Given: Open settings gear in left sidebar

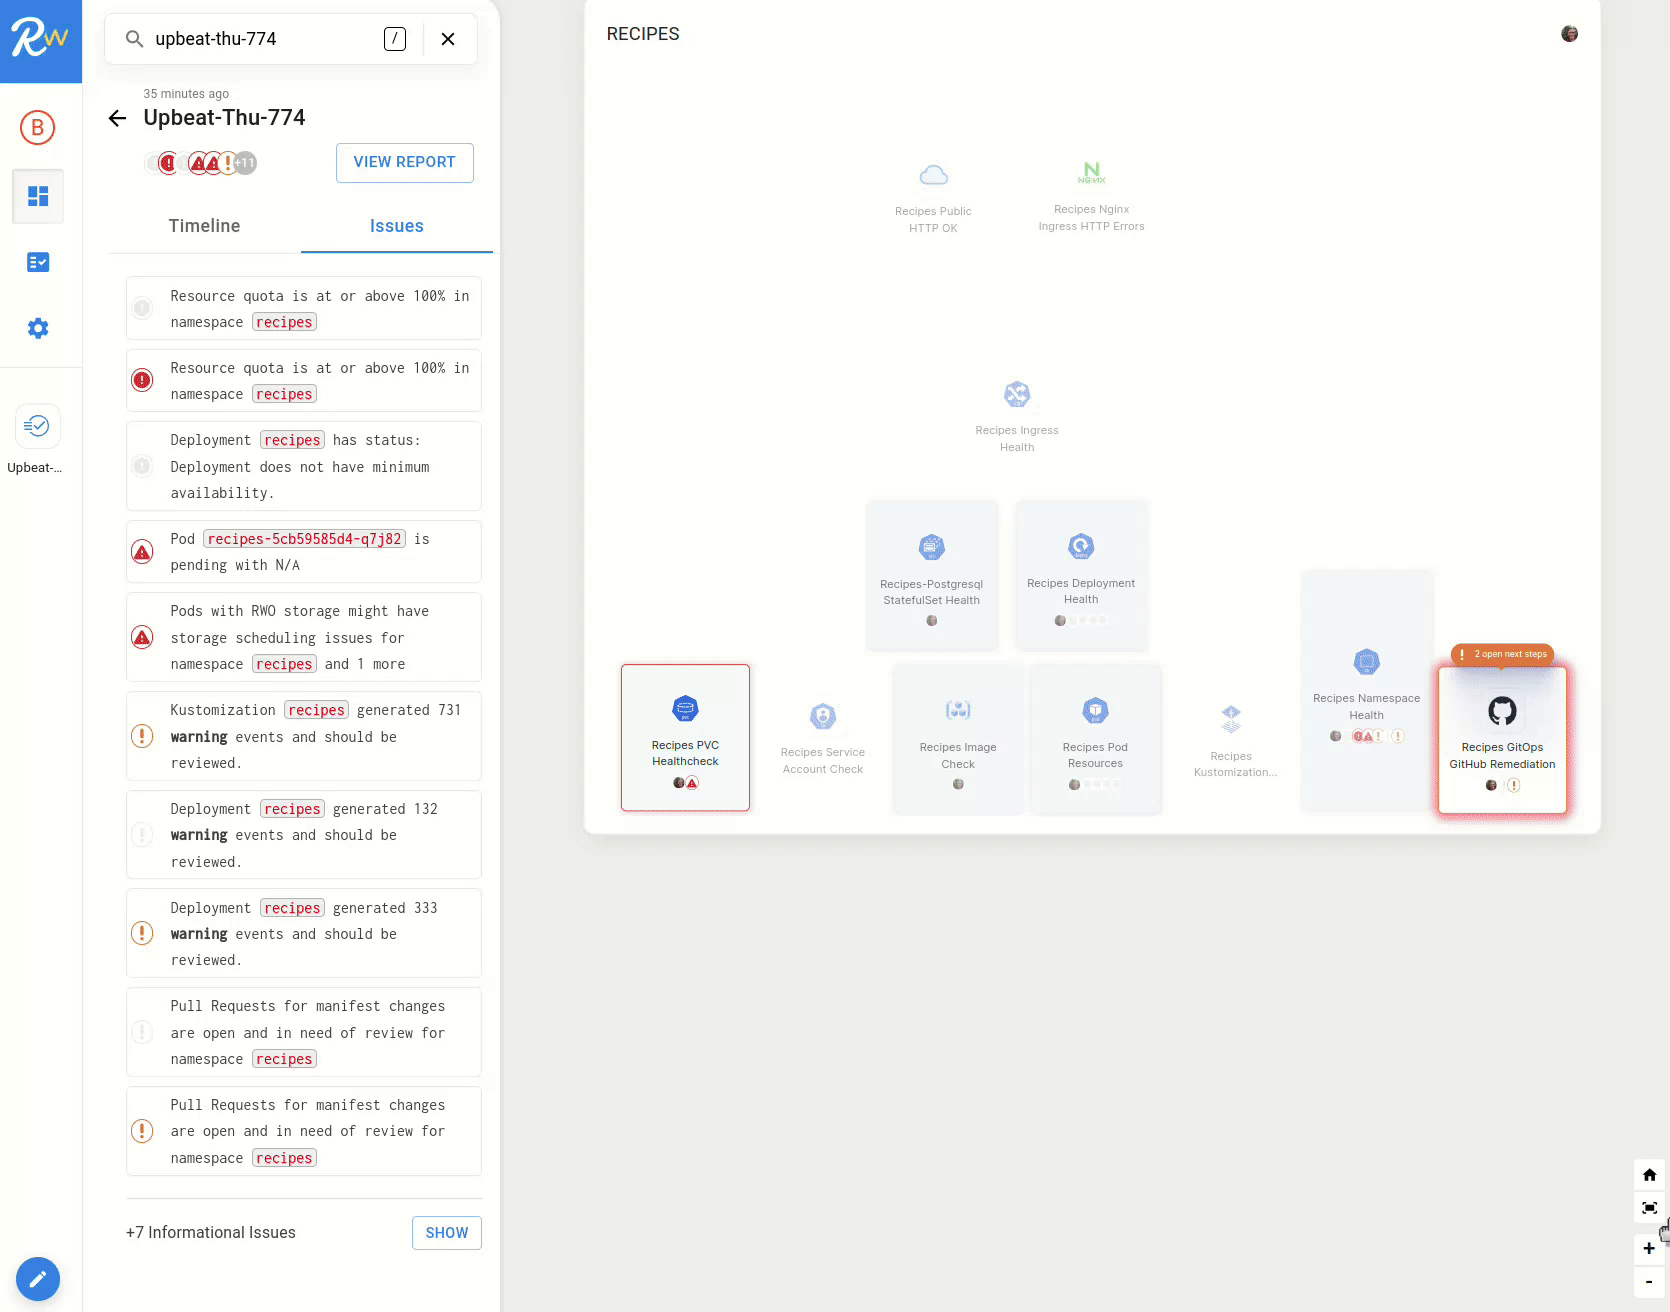Looking at the screenshot, I should [x=38, y=328].
